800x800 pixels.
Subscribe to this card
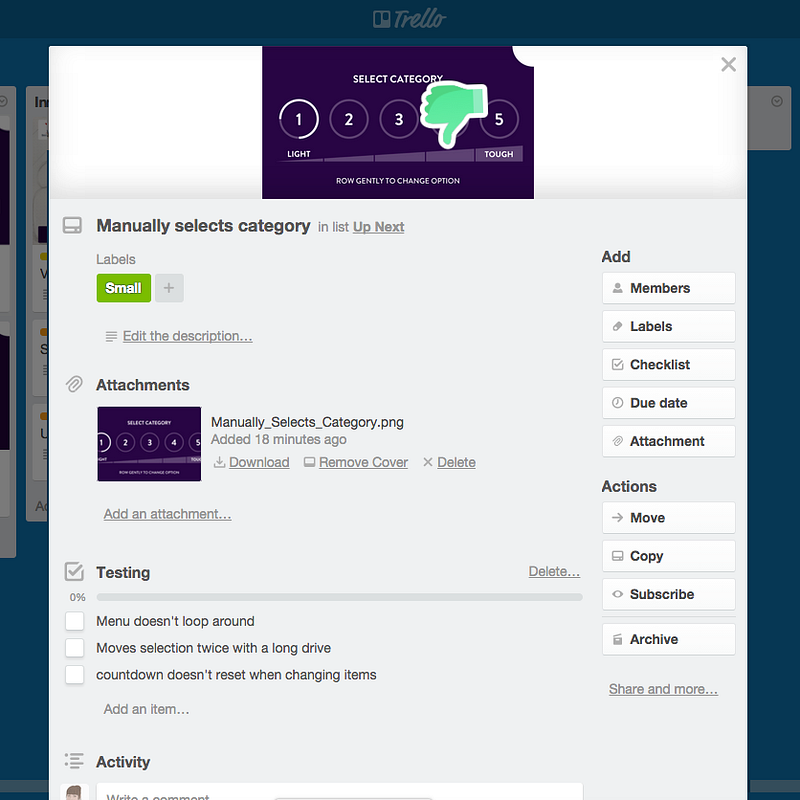(668, 594)
